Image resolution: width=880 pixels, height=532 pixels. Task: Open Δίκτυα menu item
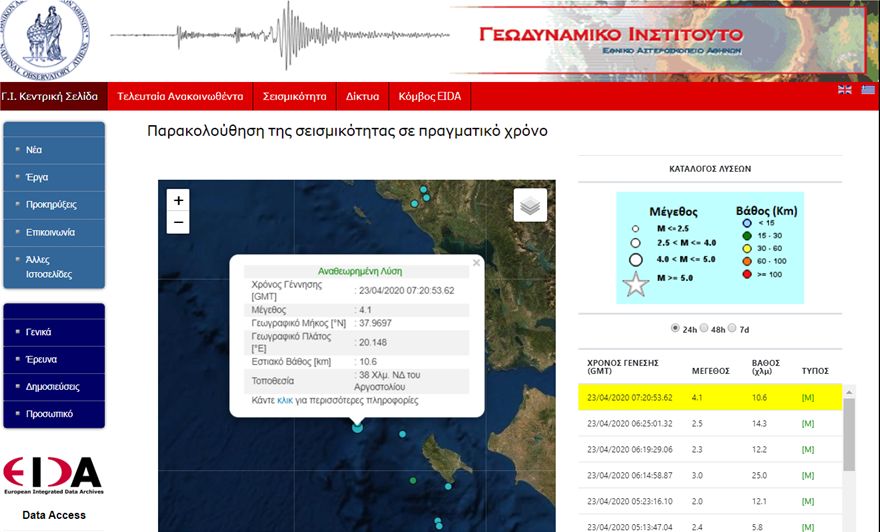(363, 97)
